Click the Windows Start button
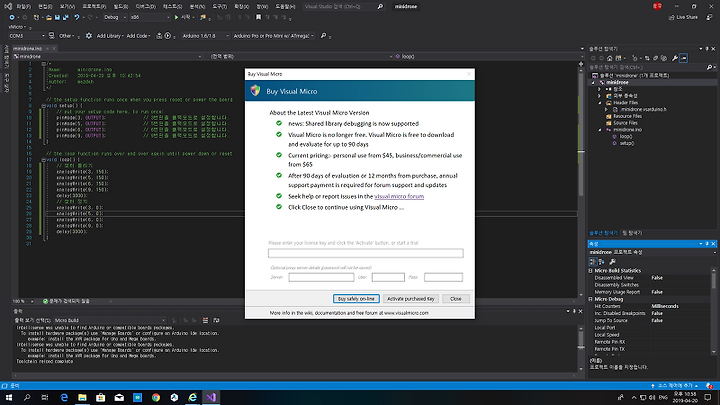This screenshot has height=405, width=720. click(9, 397)
